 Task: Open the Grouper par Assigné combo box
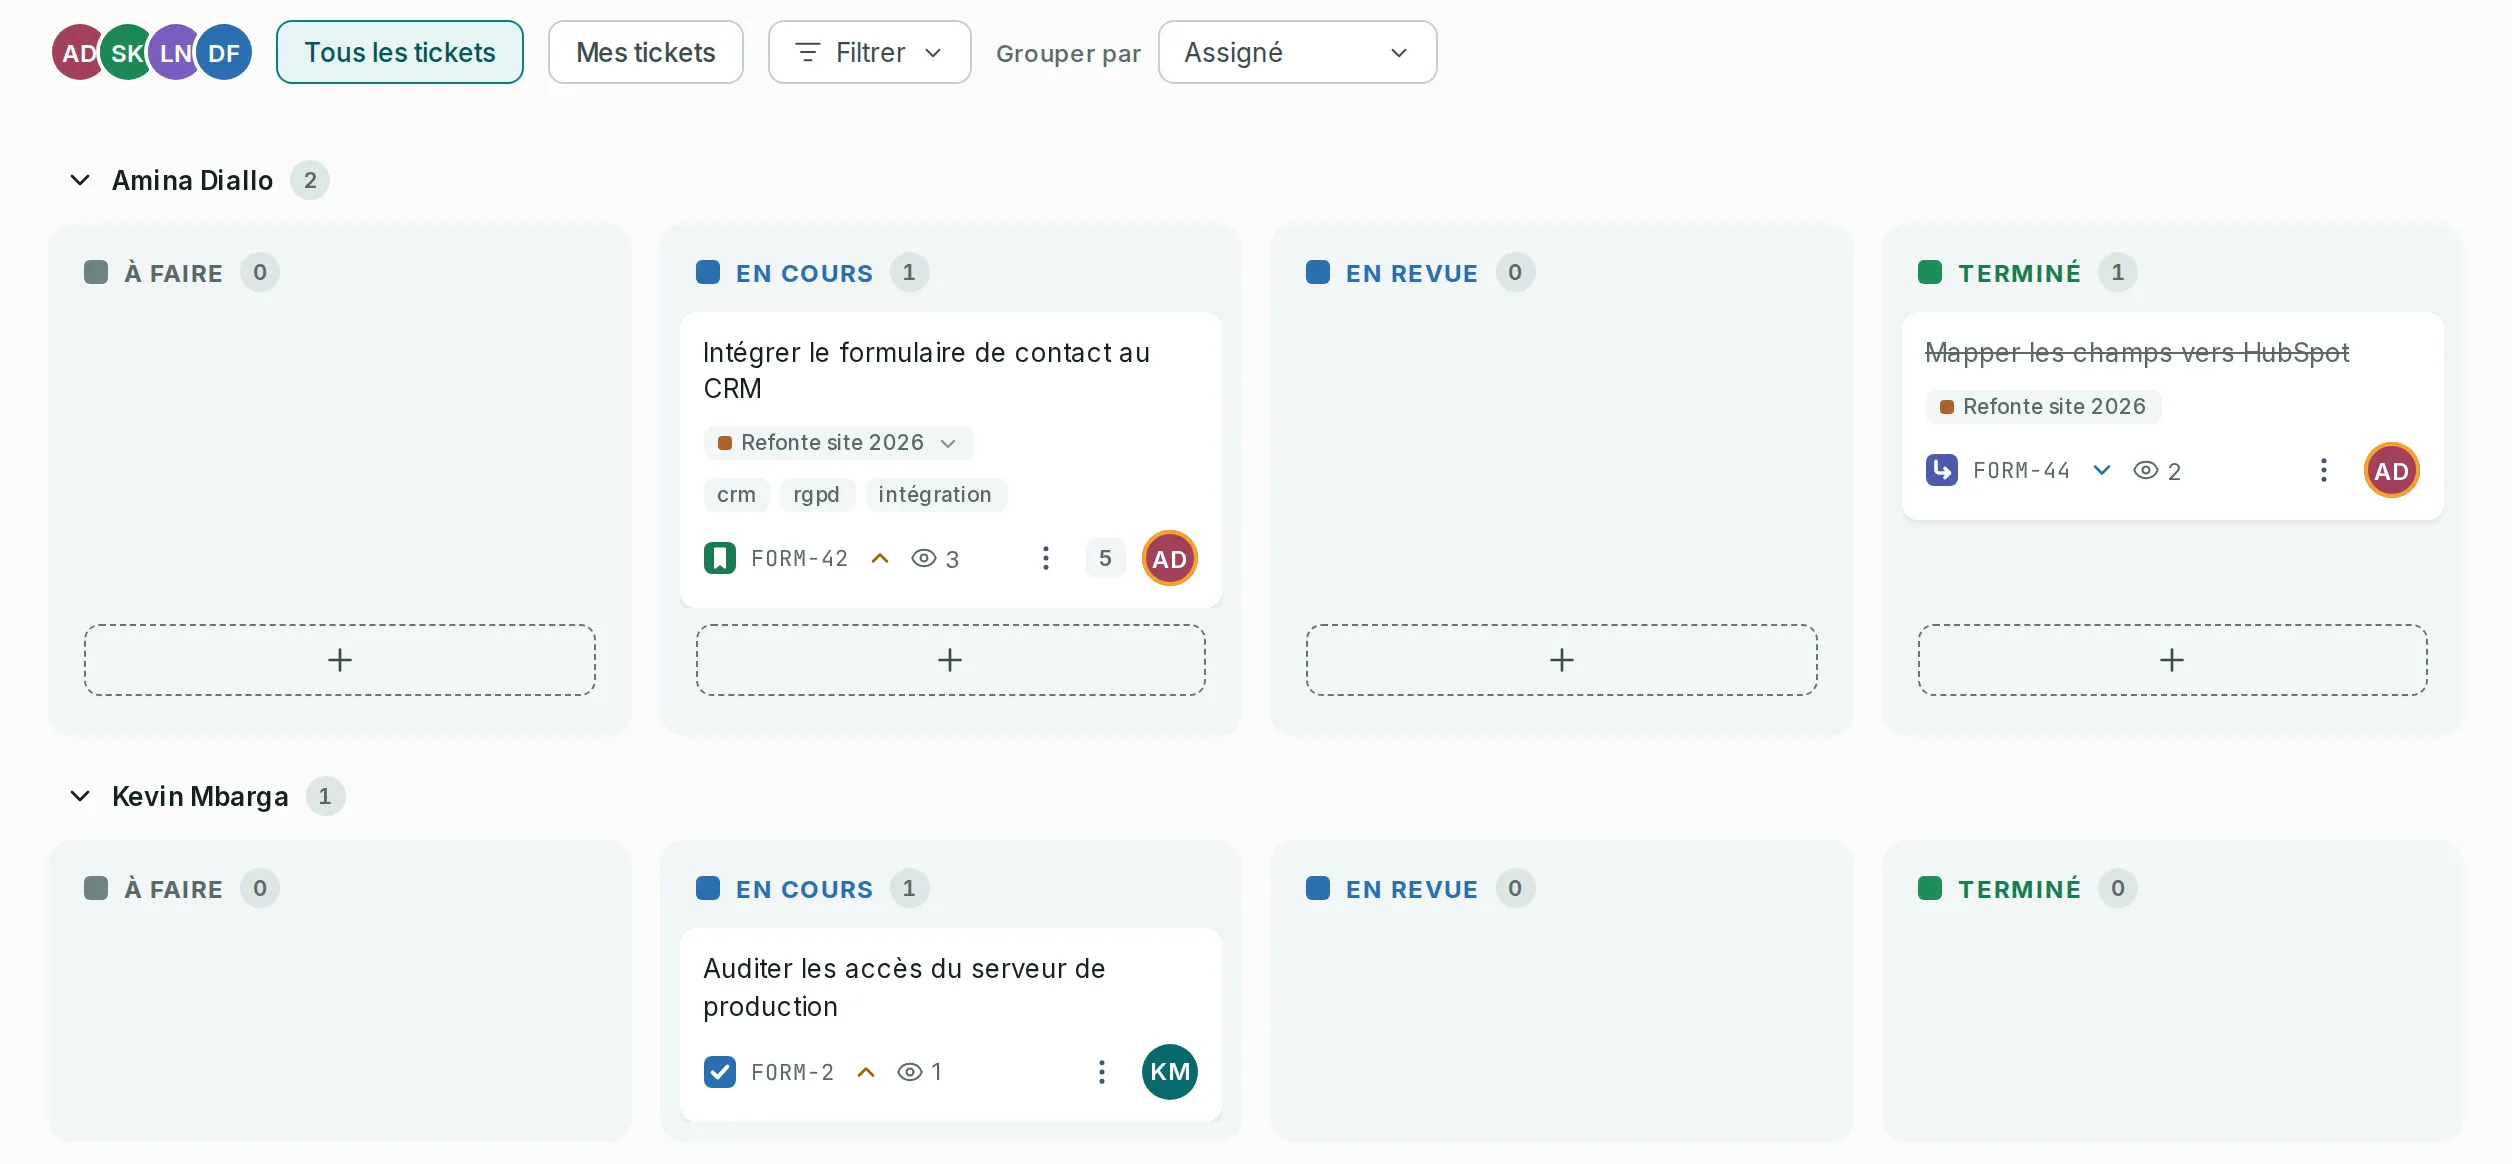click(x=1297, y=52)
